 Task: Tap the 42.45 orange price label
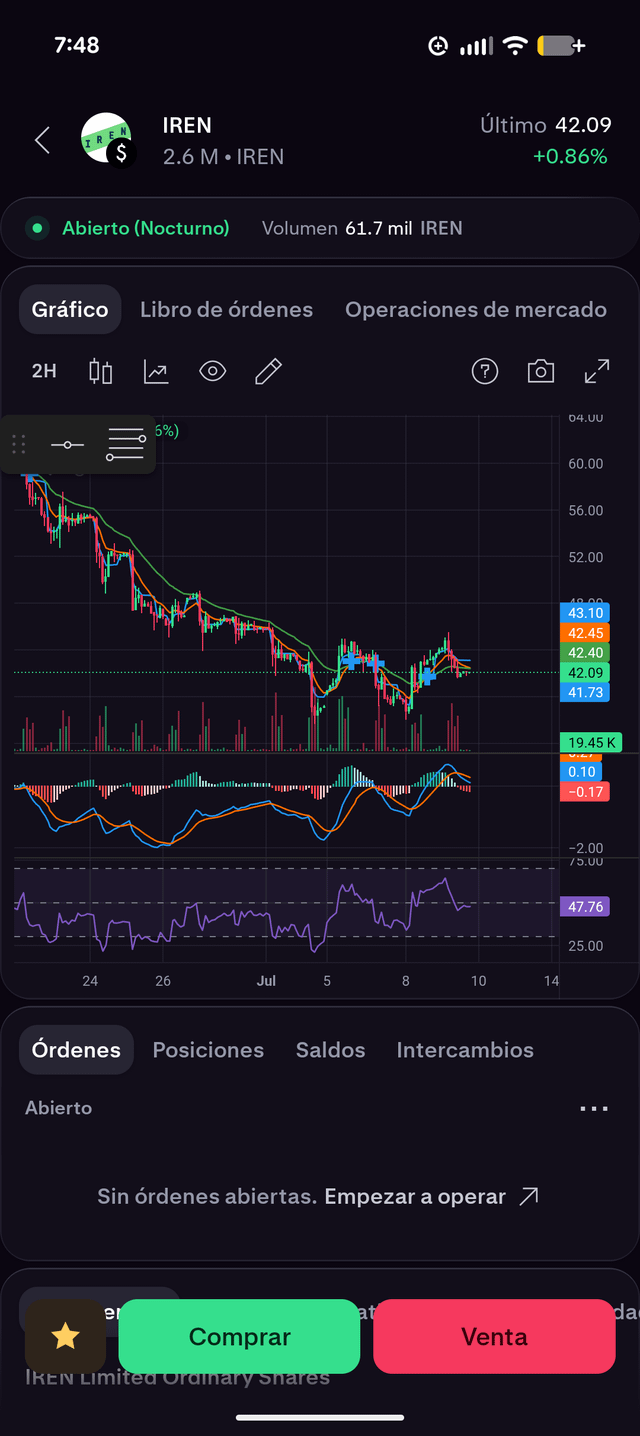click(585, 633)
